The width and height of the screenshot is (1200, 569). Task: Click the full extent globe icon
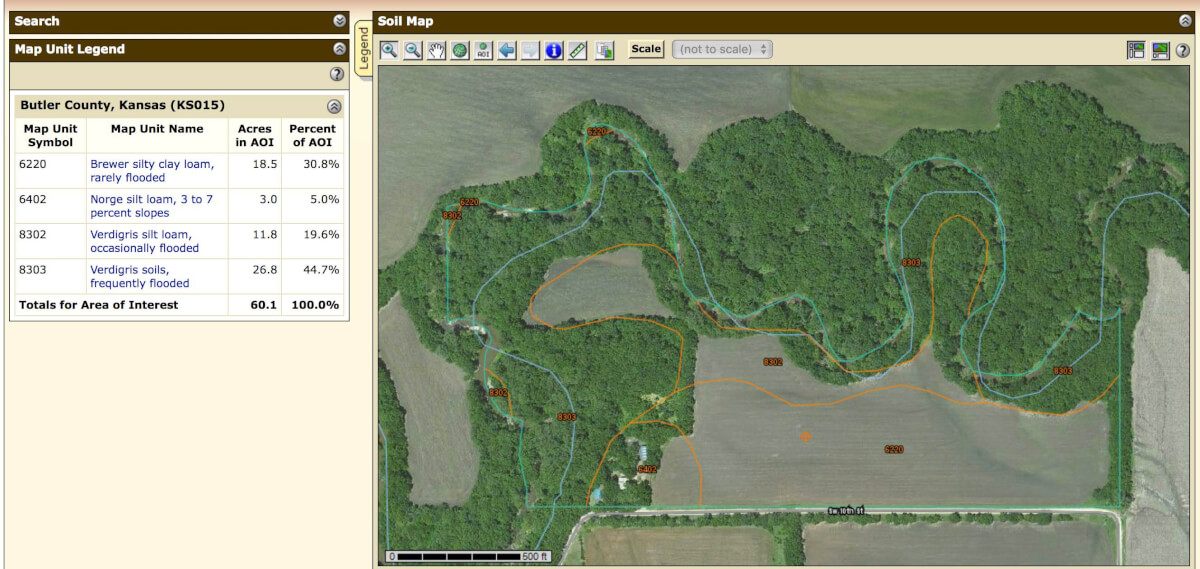point(460,50)
